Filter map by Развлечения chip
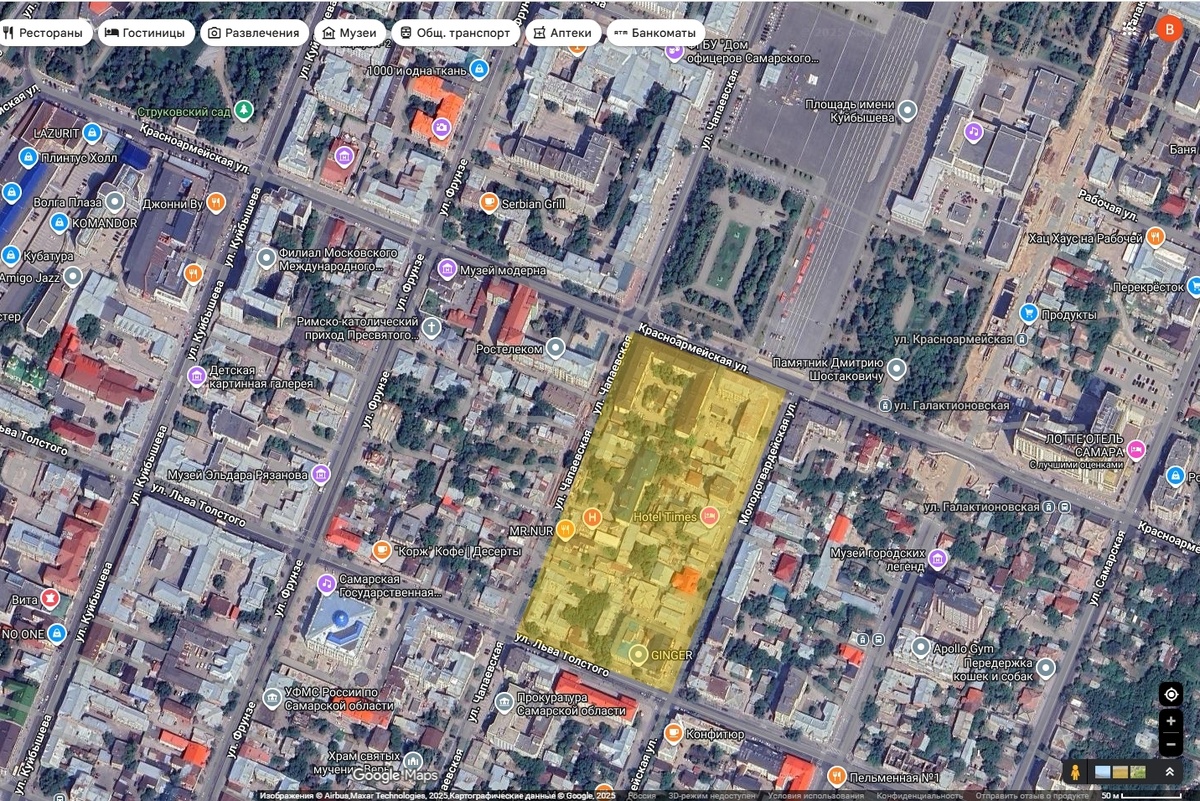1200x801 pixels. (x=254, y=33)
